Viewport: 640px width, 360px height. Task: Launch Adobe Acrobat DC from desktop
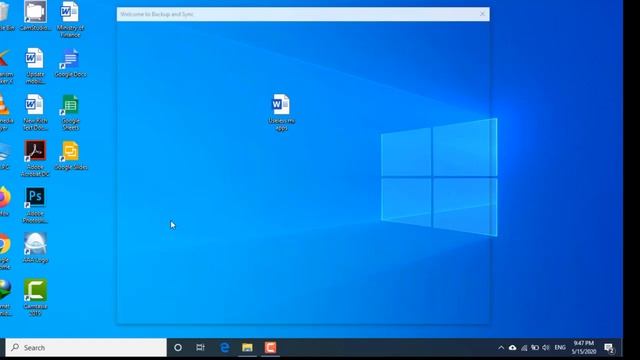tap(35, 158)
